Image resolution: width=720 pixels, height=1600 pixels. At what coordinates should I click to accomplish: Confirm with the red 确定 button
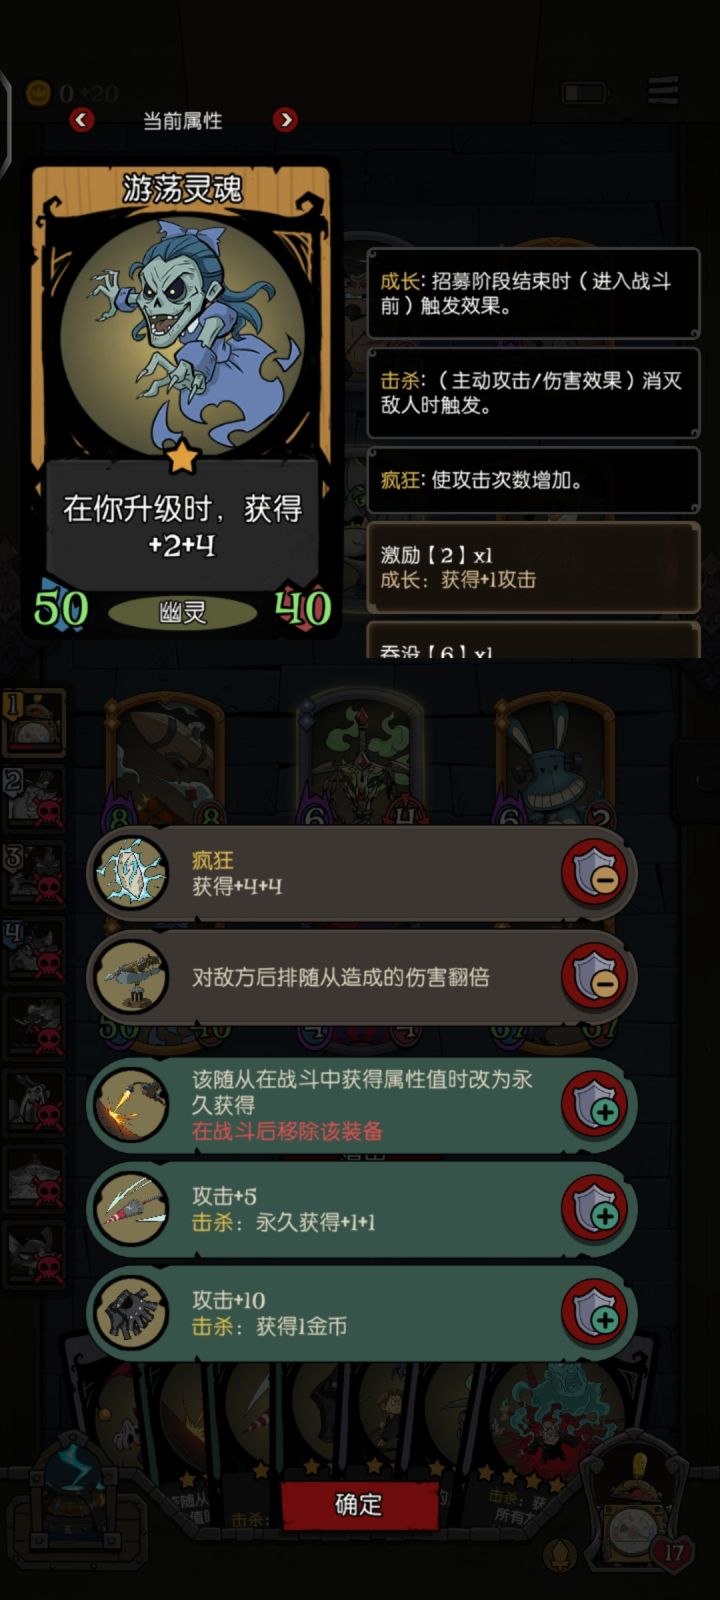[x=359, y=1504]
